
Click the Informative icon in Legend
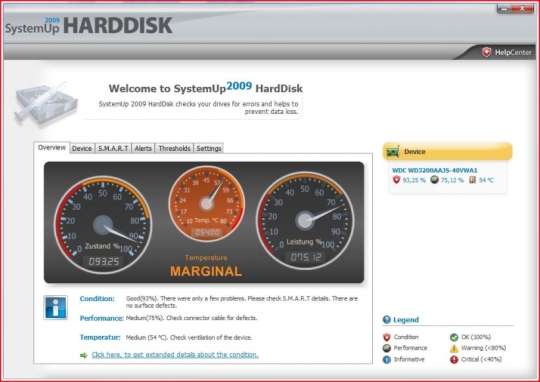click(x=387, y=360)
